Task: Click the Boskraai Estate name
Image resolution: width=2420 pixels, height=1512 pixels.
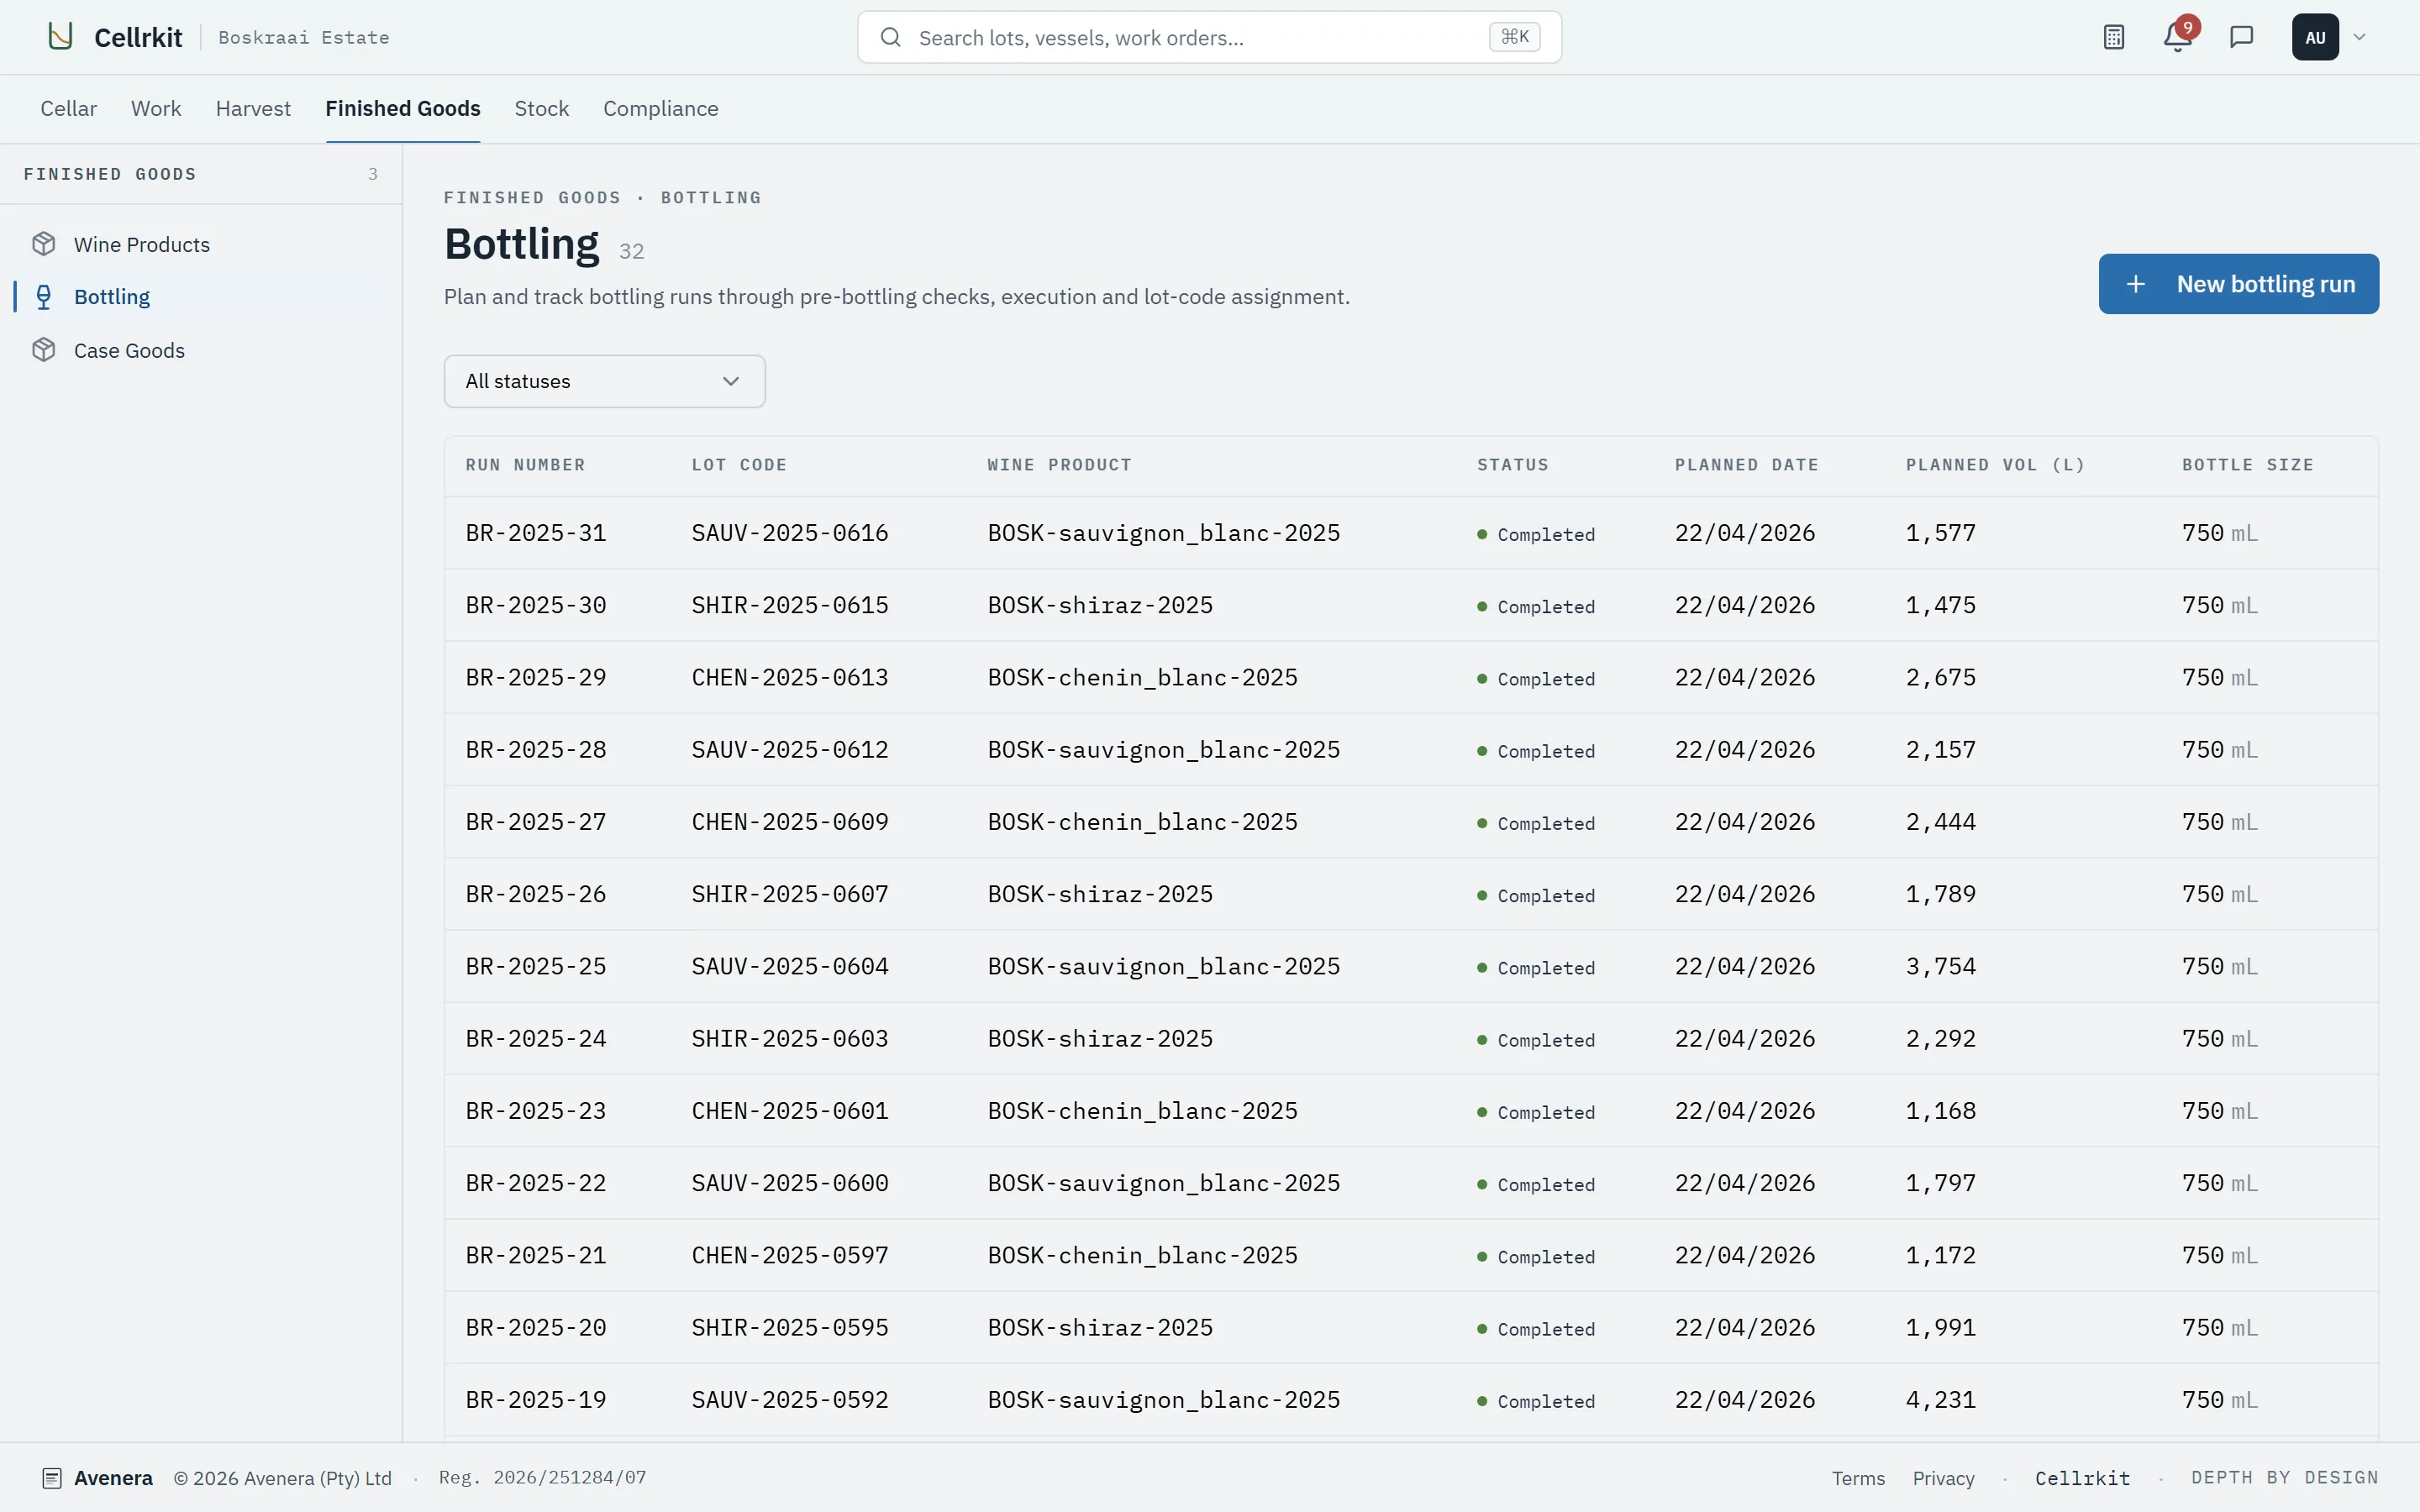Action: [x=304, y=37]
